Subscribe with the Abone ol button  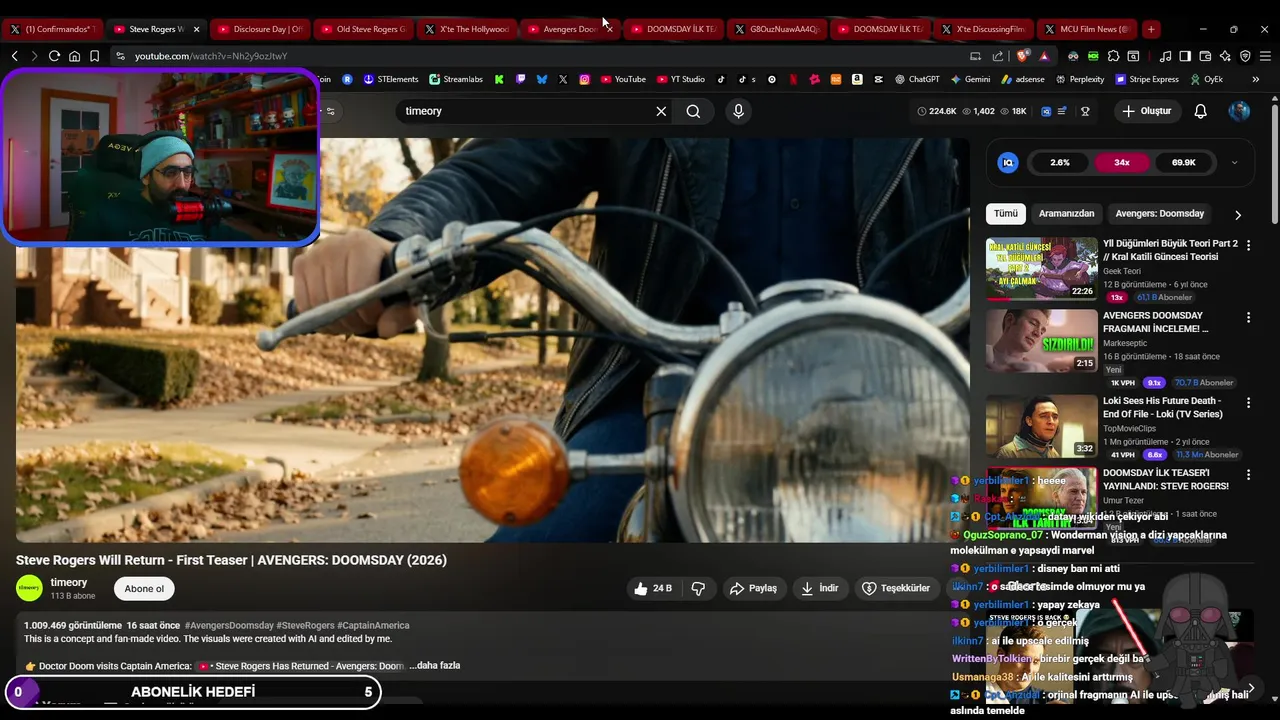point(144,589)
